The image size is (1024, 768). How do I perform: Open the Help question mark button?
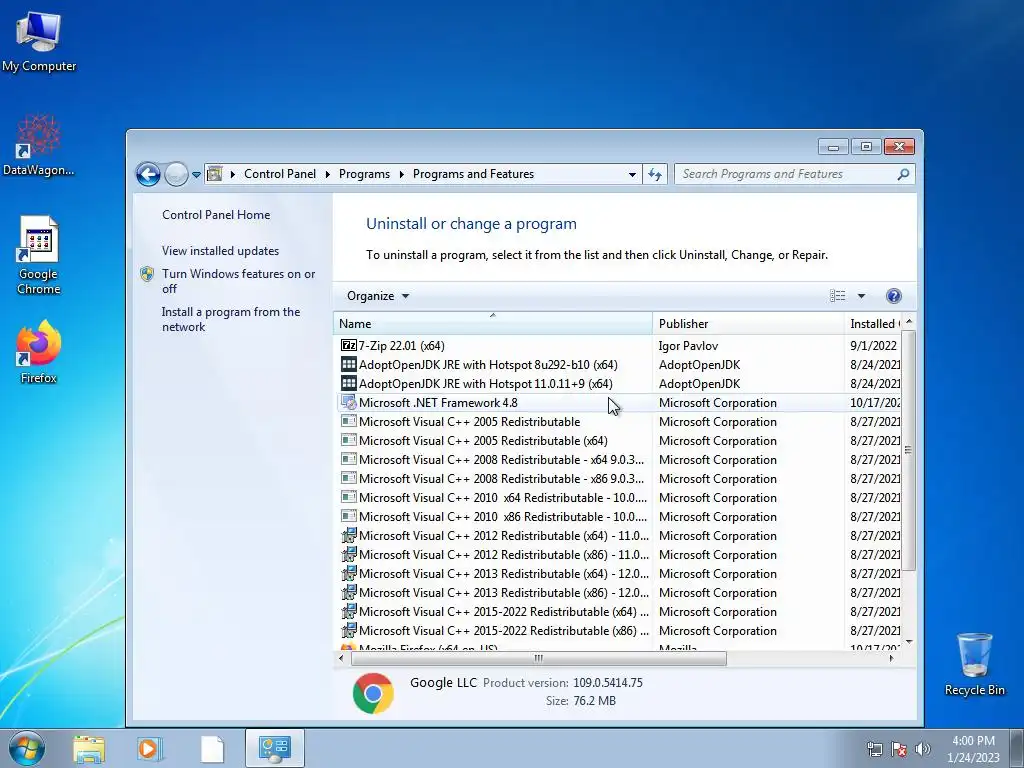point(893,296)
